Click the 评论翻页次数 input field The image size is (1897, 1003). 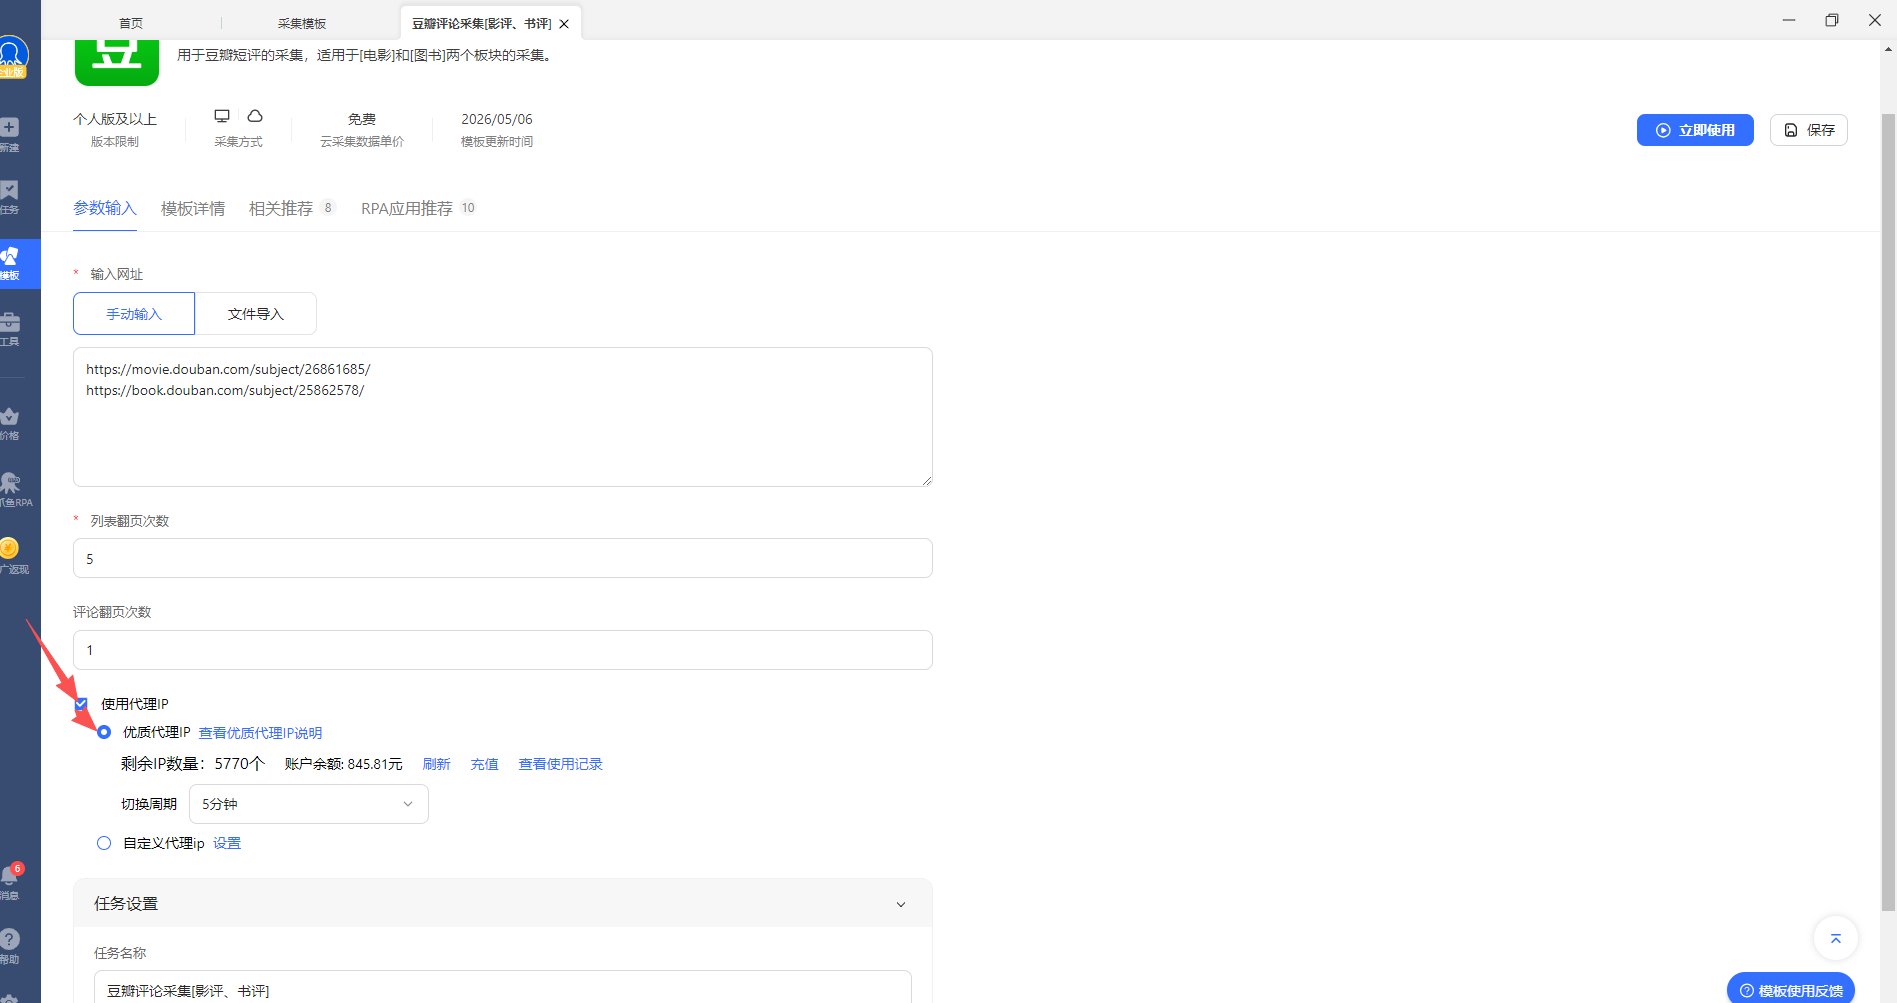coord(503,650)
